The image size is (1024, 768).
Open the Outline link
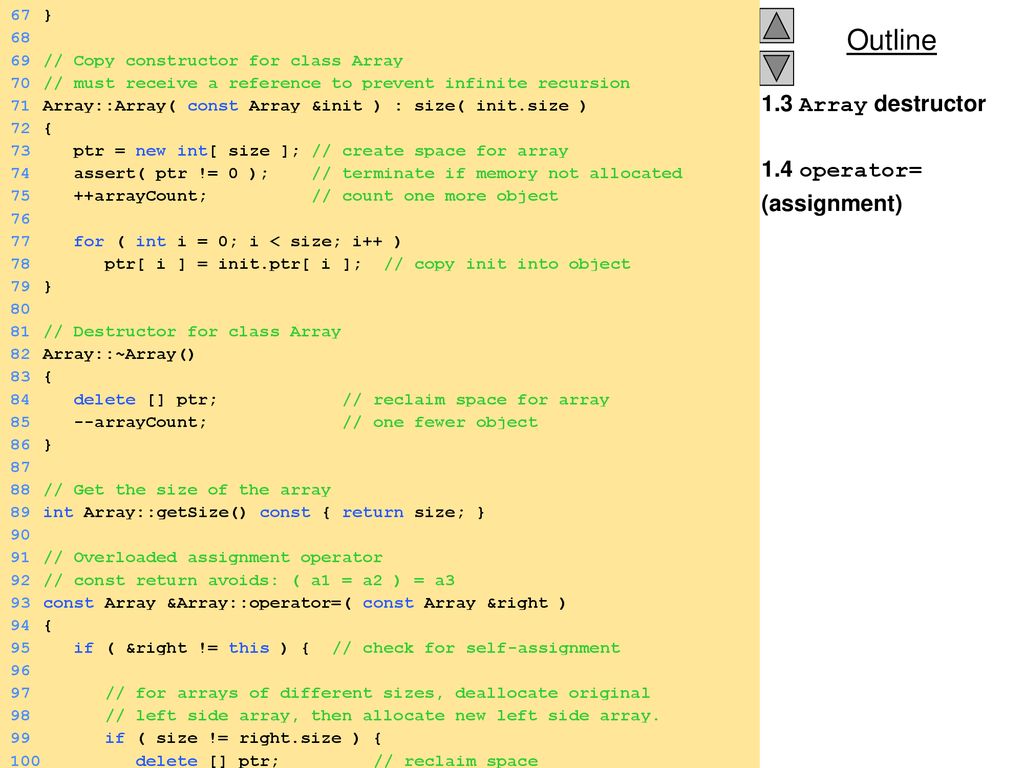pos(891,40)
